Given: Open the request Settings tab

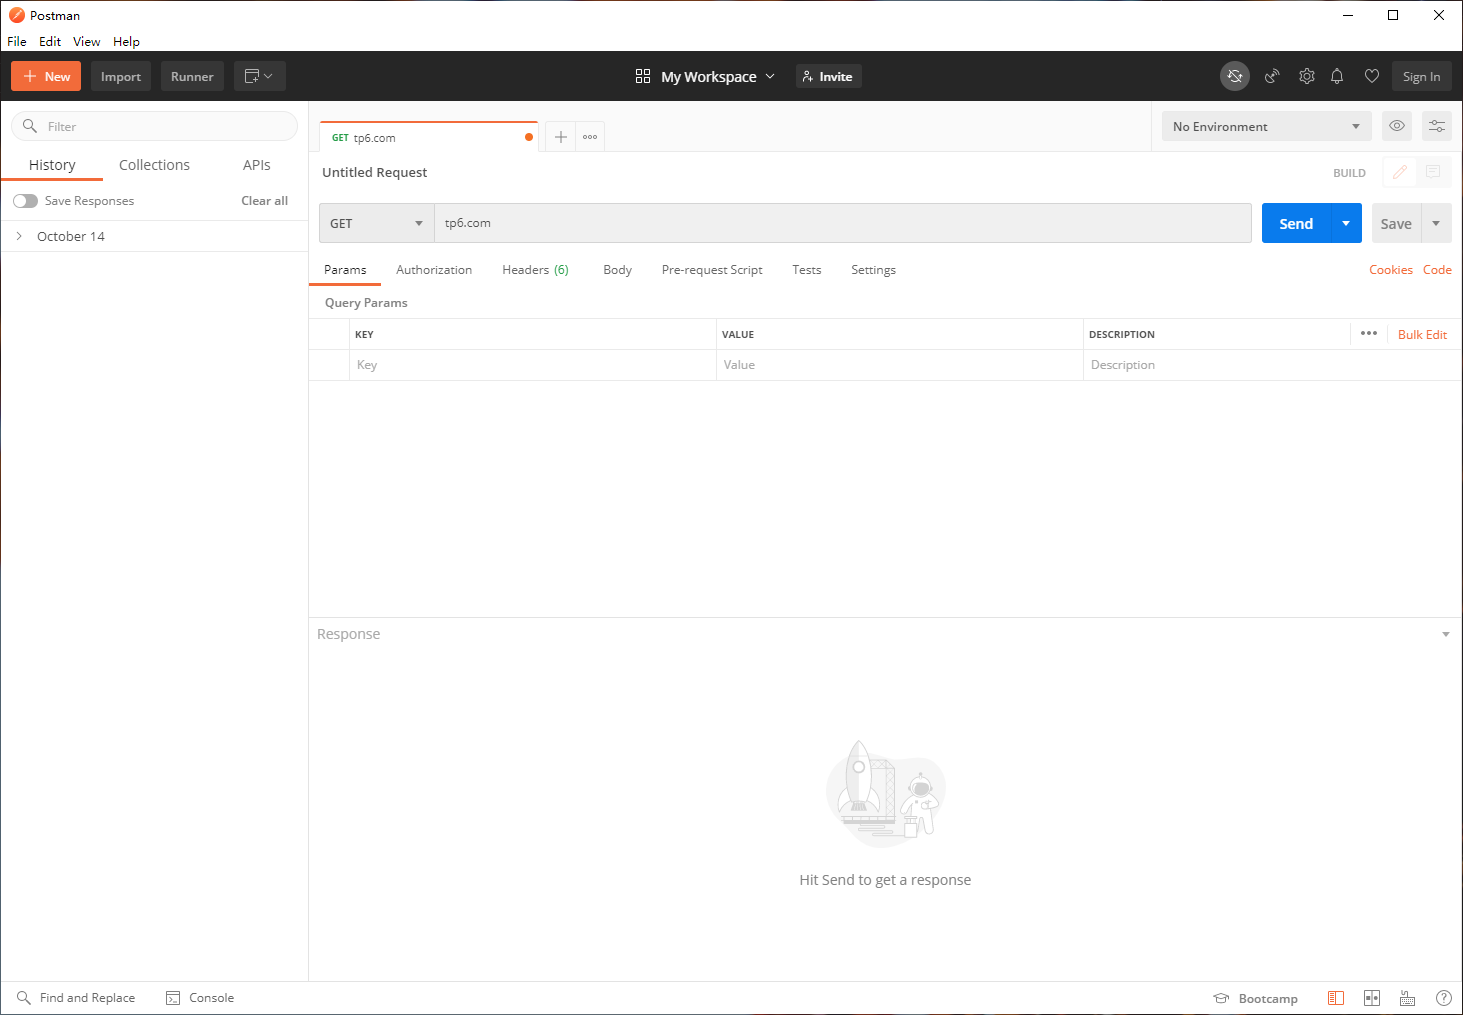Looking at the screenshot, I should tap(873, 270).
